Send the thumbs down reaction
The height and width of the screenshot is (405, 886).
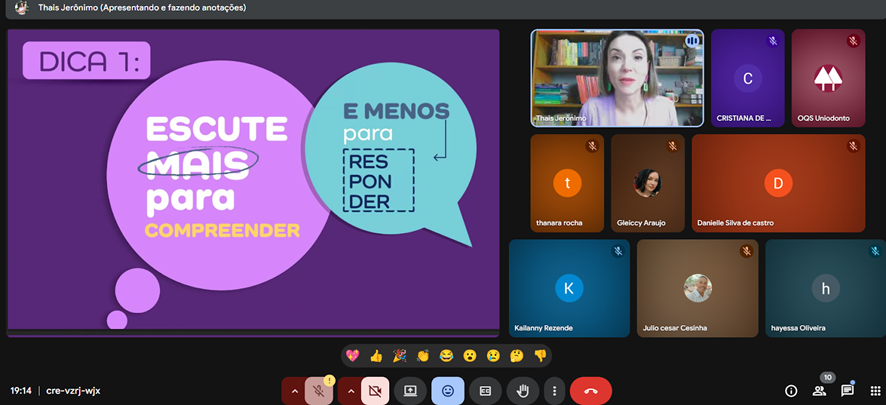point(540,355)
